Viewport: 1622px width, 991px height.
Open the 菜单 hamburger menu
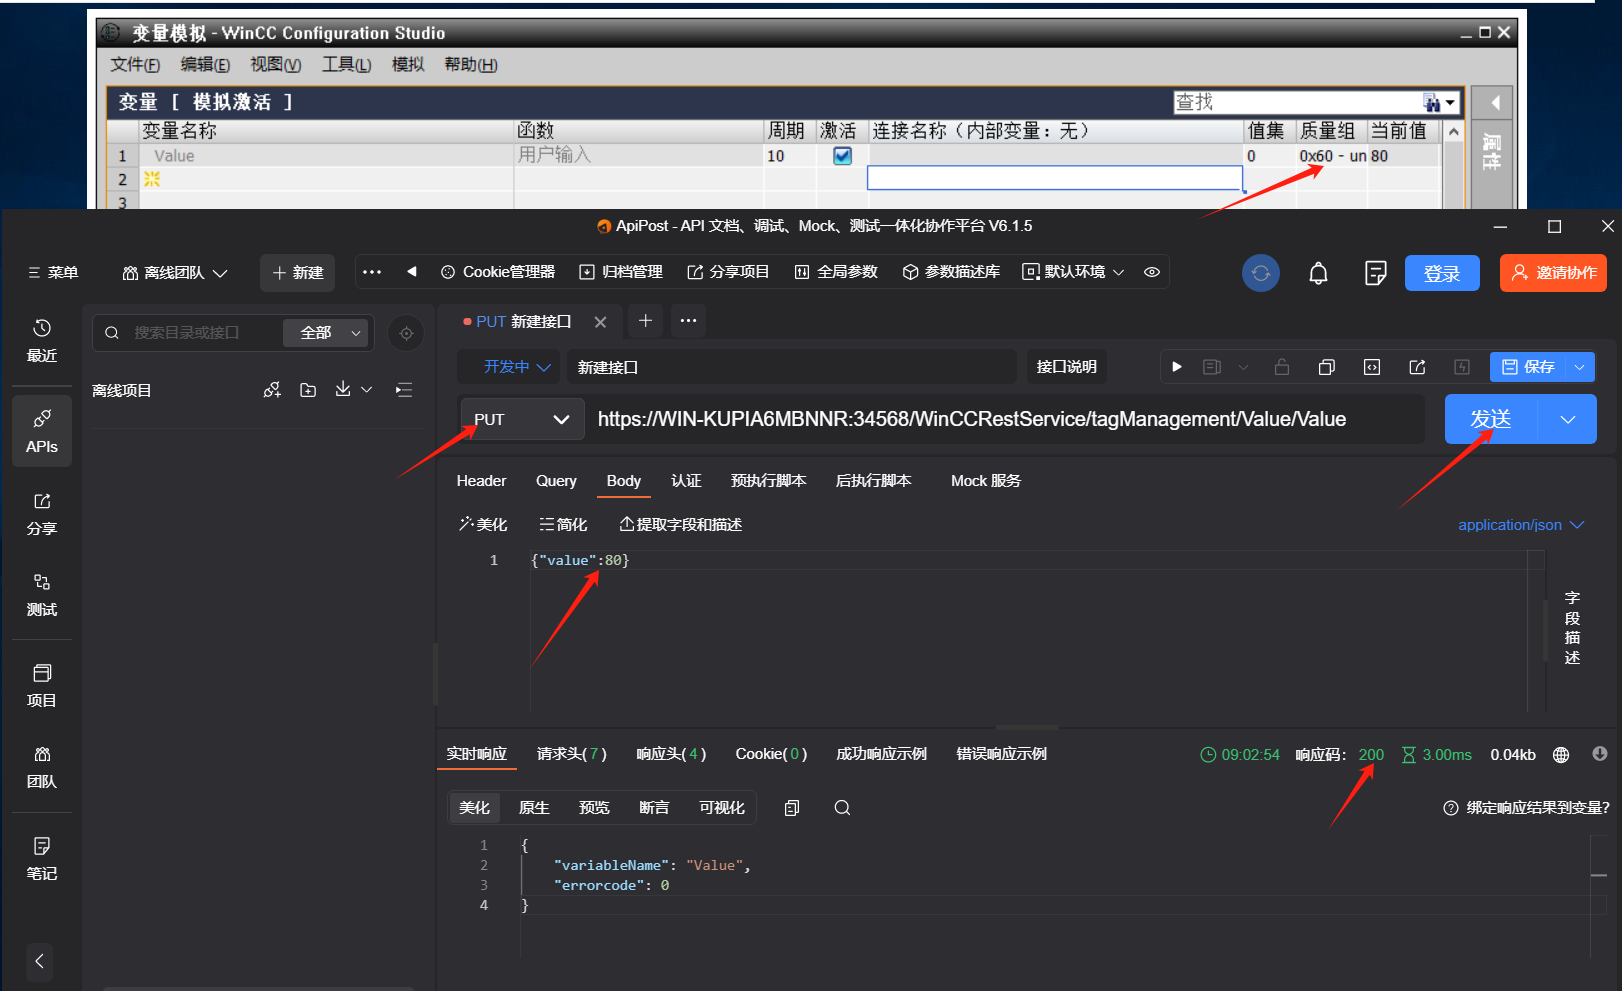(53, 272)
